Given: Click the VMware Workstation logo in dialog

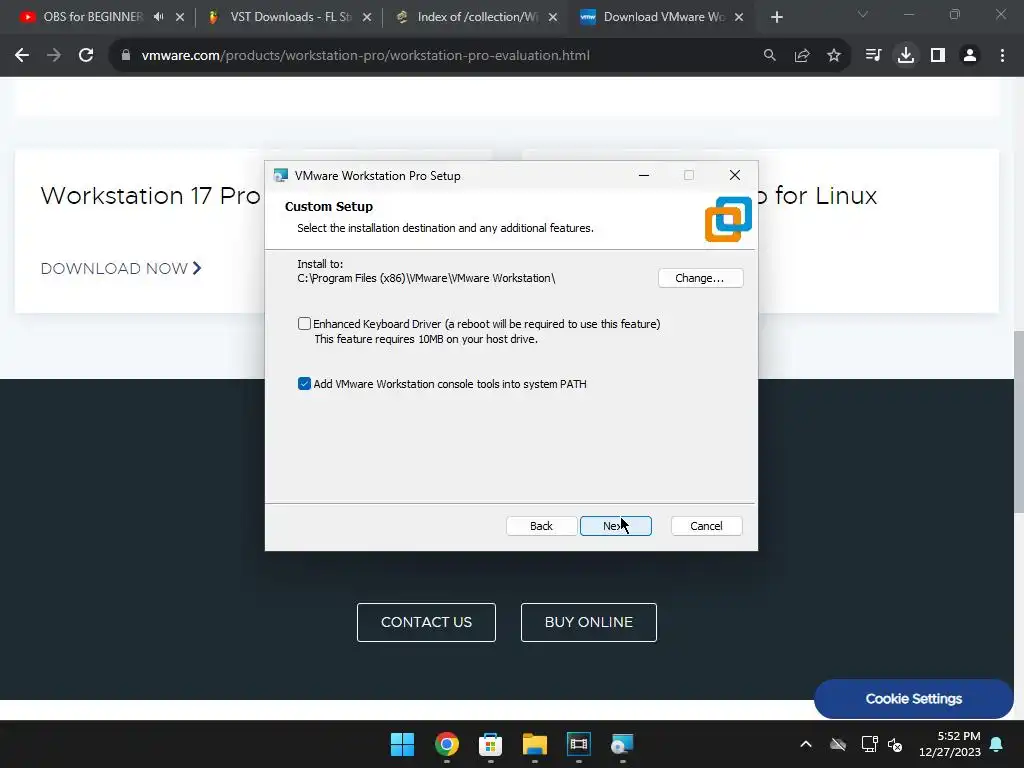Looking at the screenshot, I should 728,219.
